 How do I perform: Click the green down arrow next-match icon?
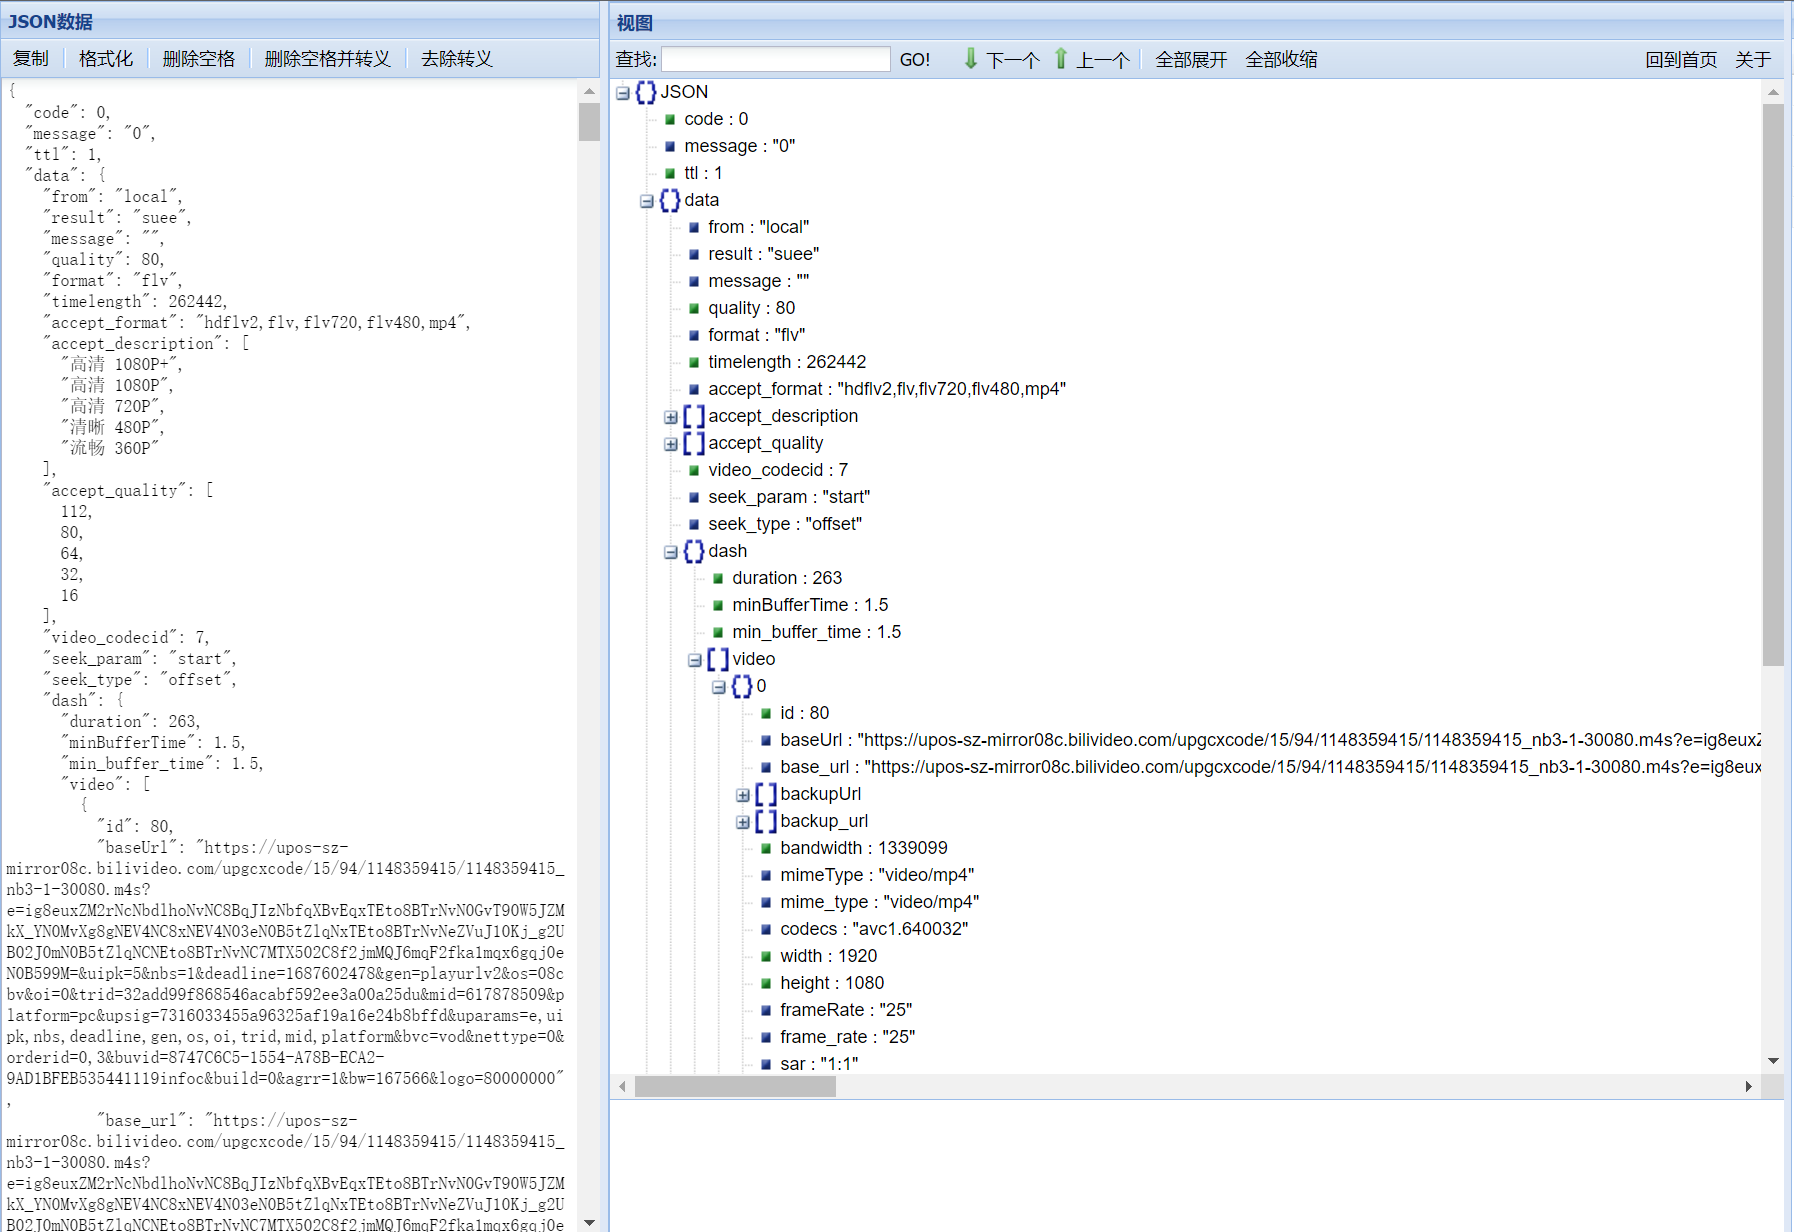(x=970, y=59)
